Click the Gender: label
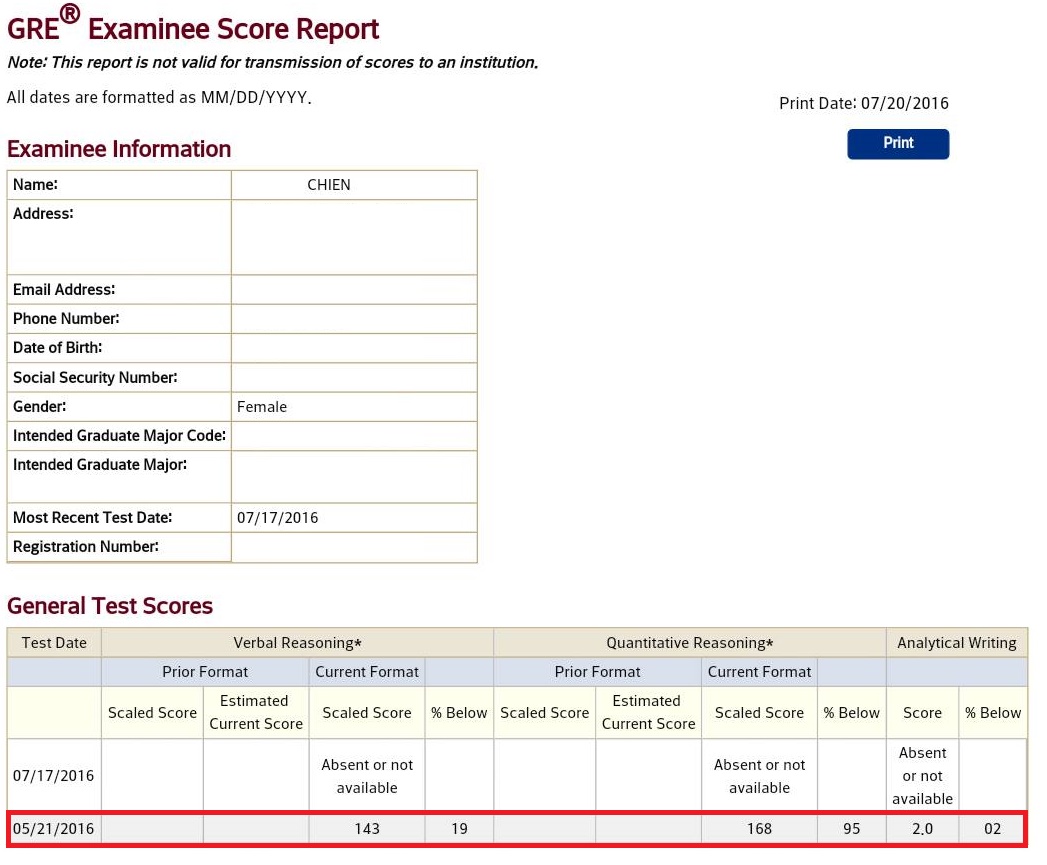This screenshot has height=865, width=1047. pyautogui.click(x=39, y=407)
